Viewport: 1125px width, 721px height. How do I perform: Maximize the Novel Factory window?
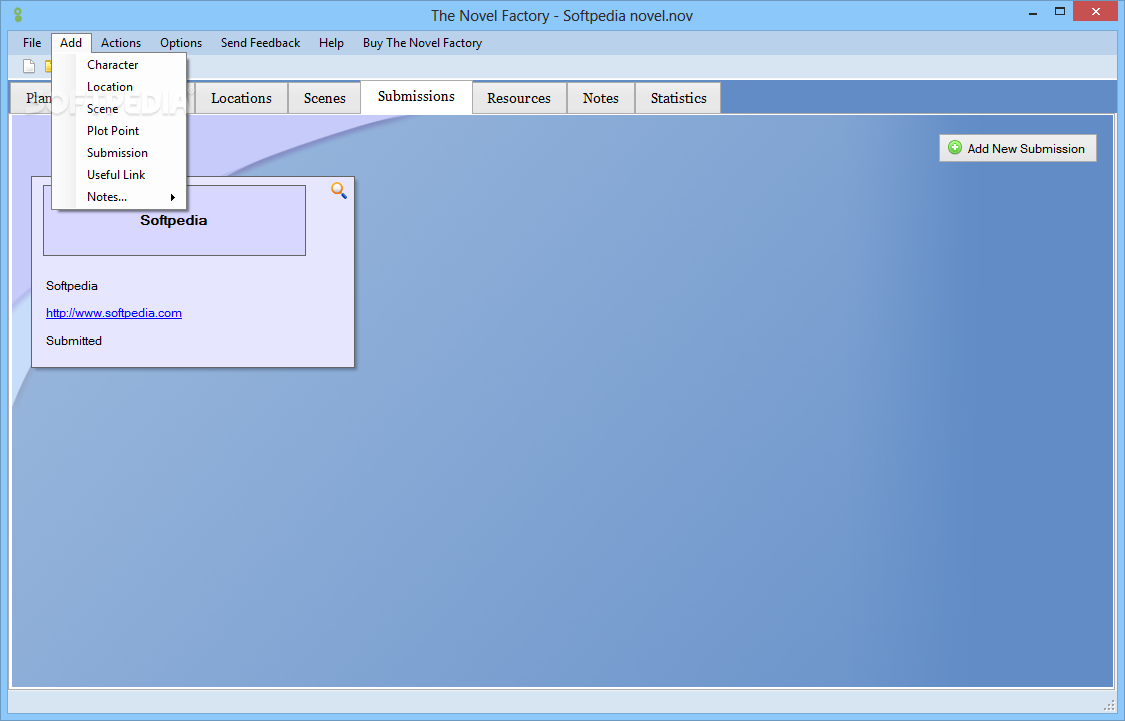[1060, 11]
